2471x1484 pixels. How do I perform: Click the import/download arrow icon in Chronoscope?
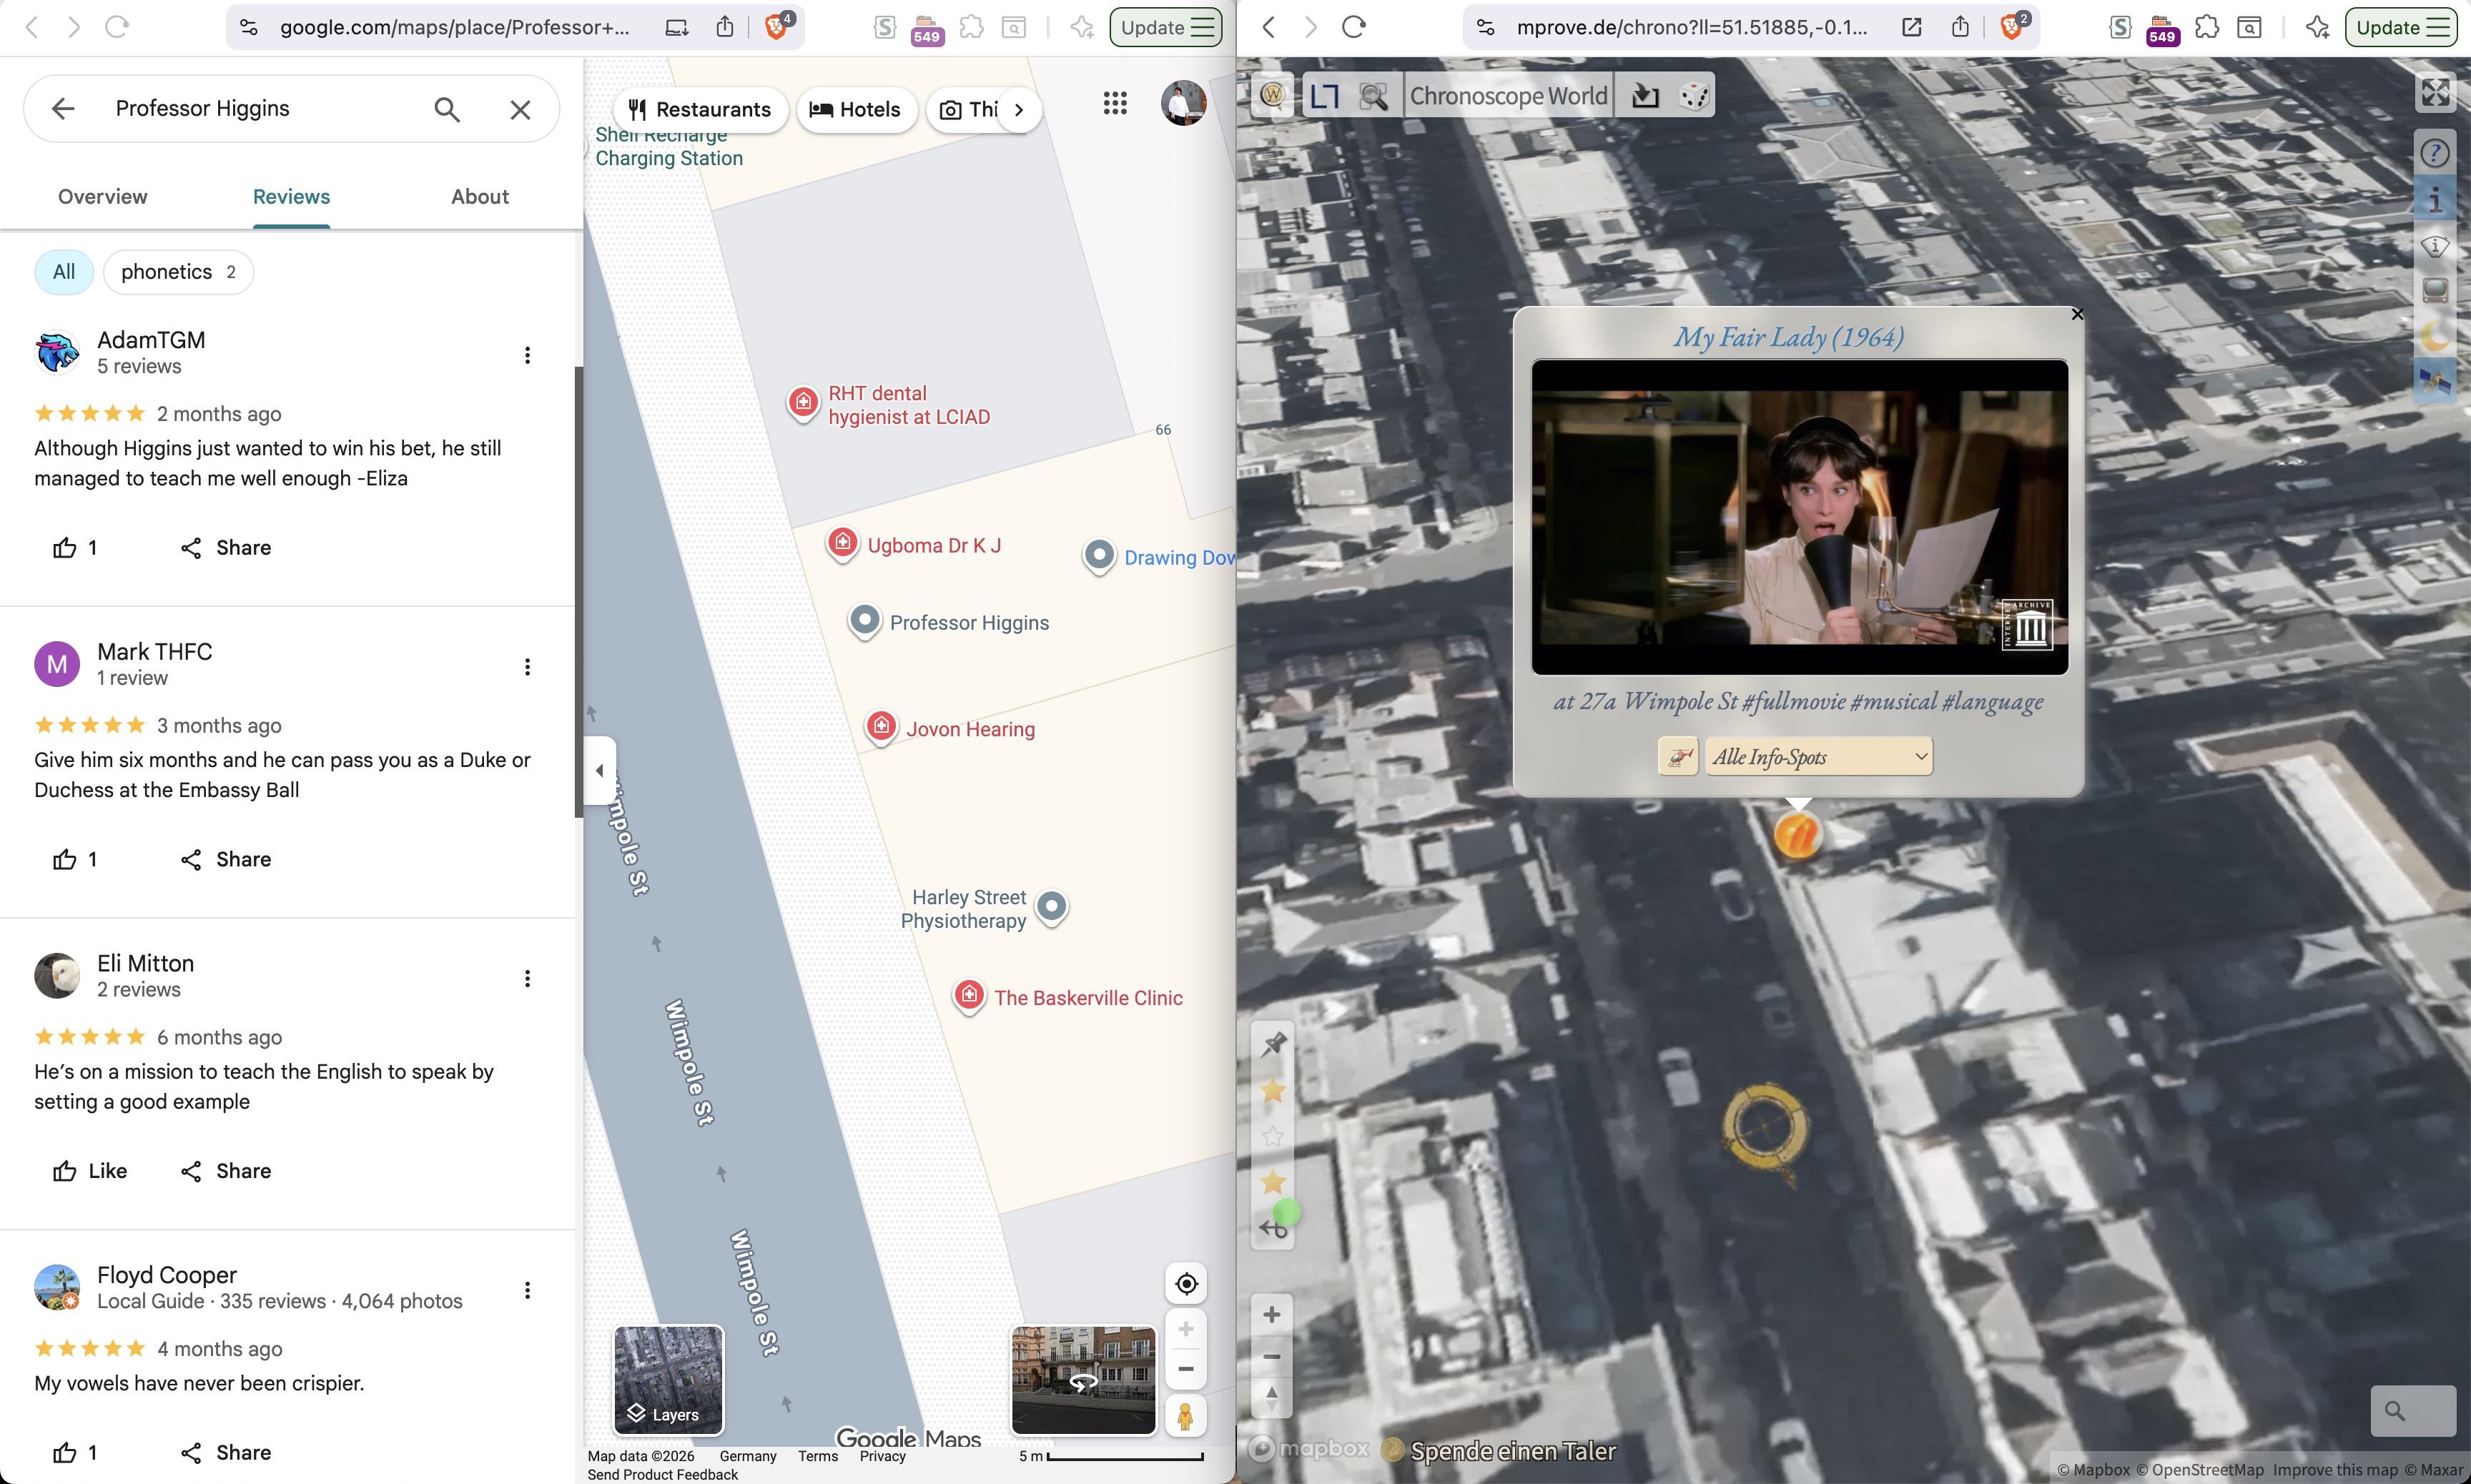1645,96
